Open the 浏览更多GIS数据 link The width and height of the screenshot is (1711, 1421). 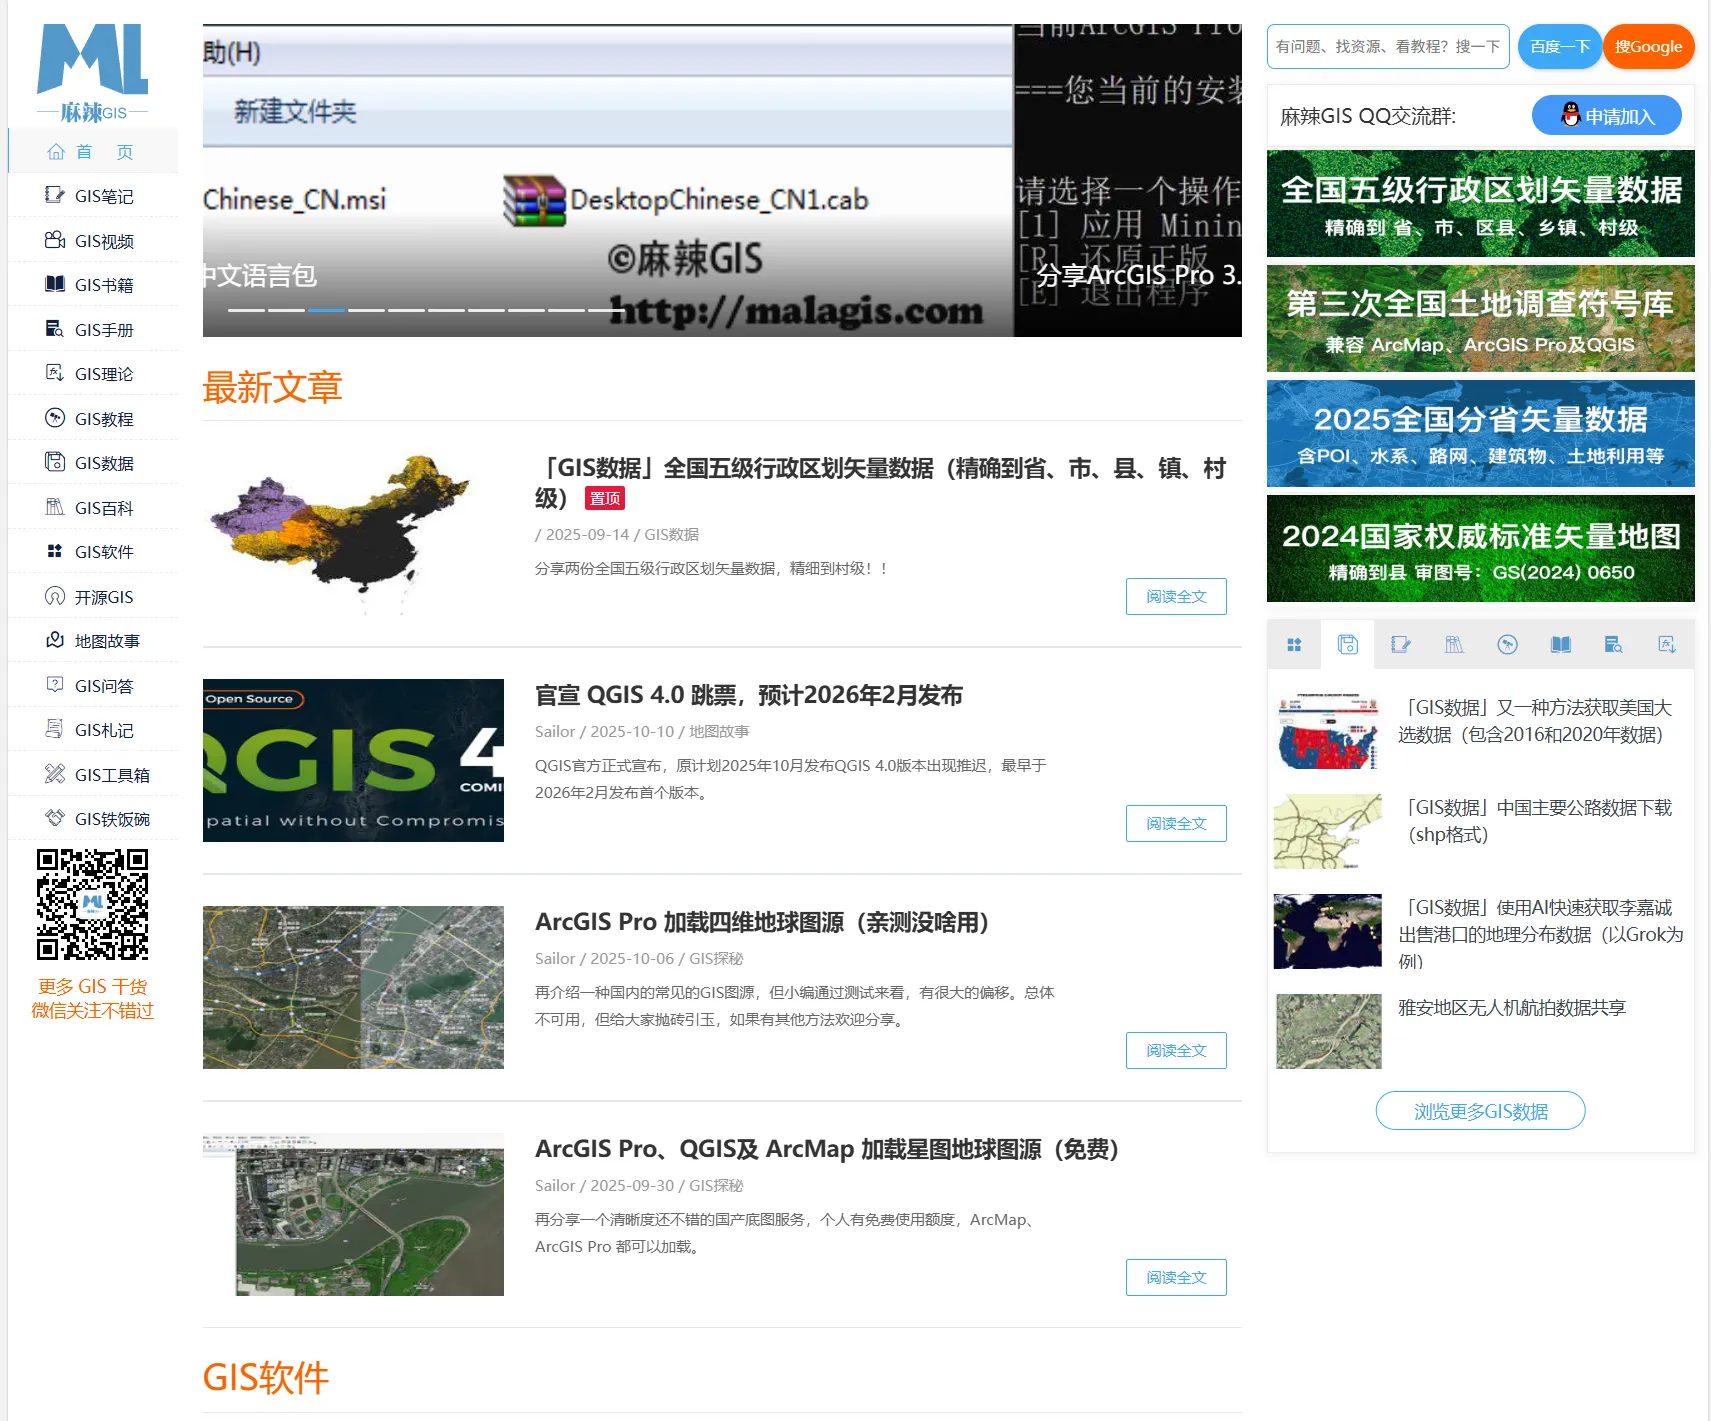[1480, 1111]
